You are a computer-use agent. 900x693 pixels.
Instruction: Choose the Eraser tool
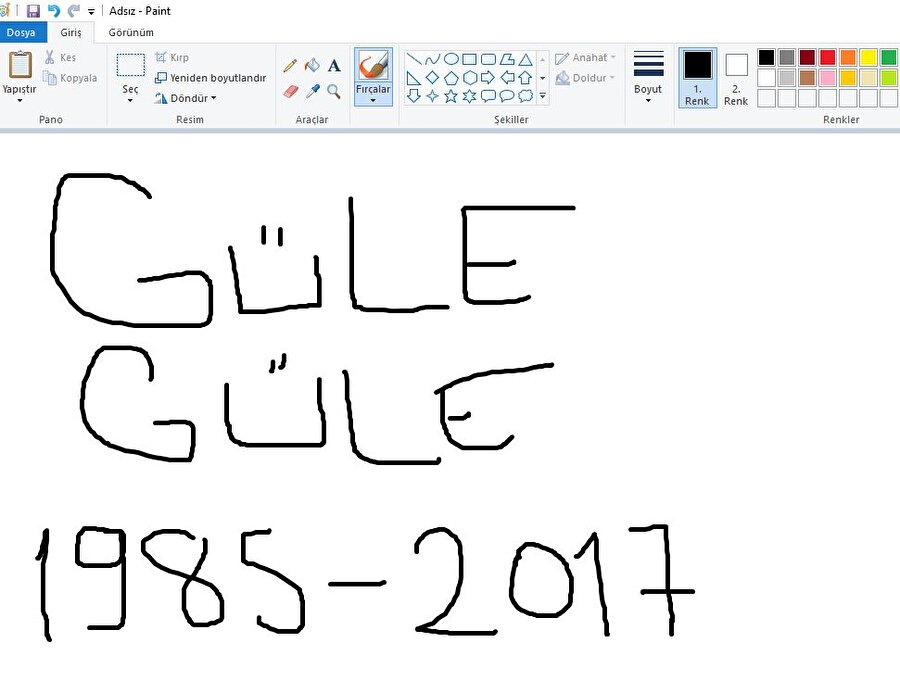291,91
